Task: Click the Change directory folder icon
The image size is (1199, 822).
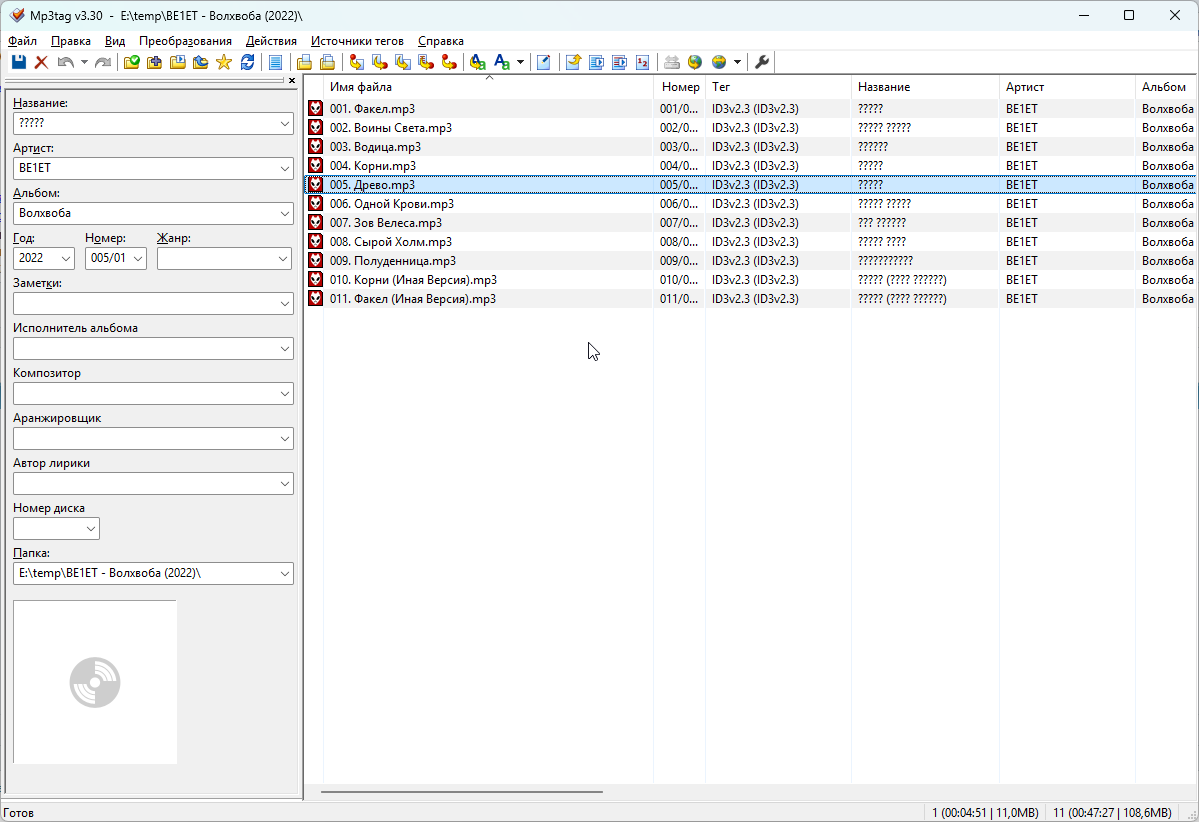Action: click(132, 62)
